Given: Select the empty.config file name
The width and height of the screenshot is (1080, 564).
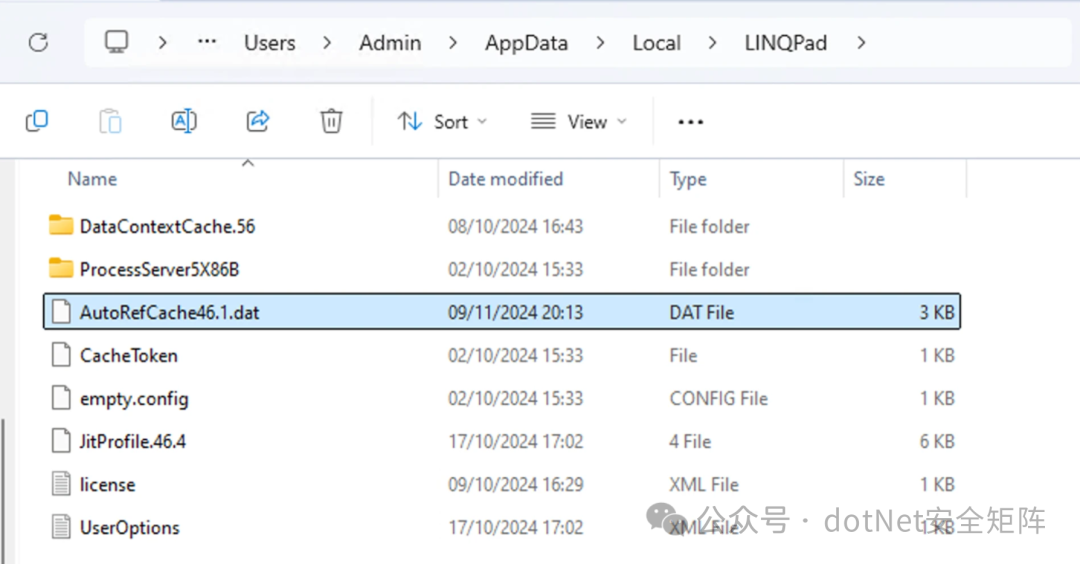Looking at the screenshot, I should click(x=134, y=399).
